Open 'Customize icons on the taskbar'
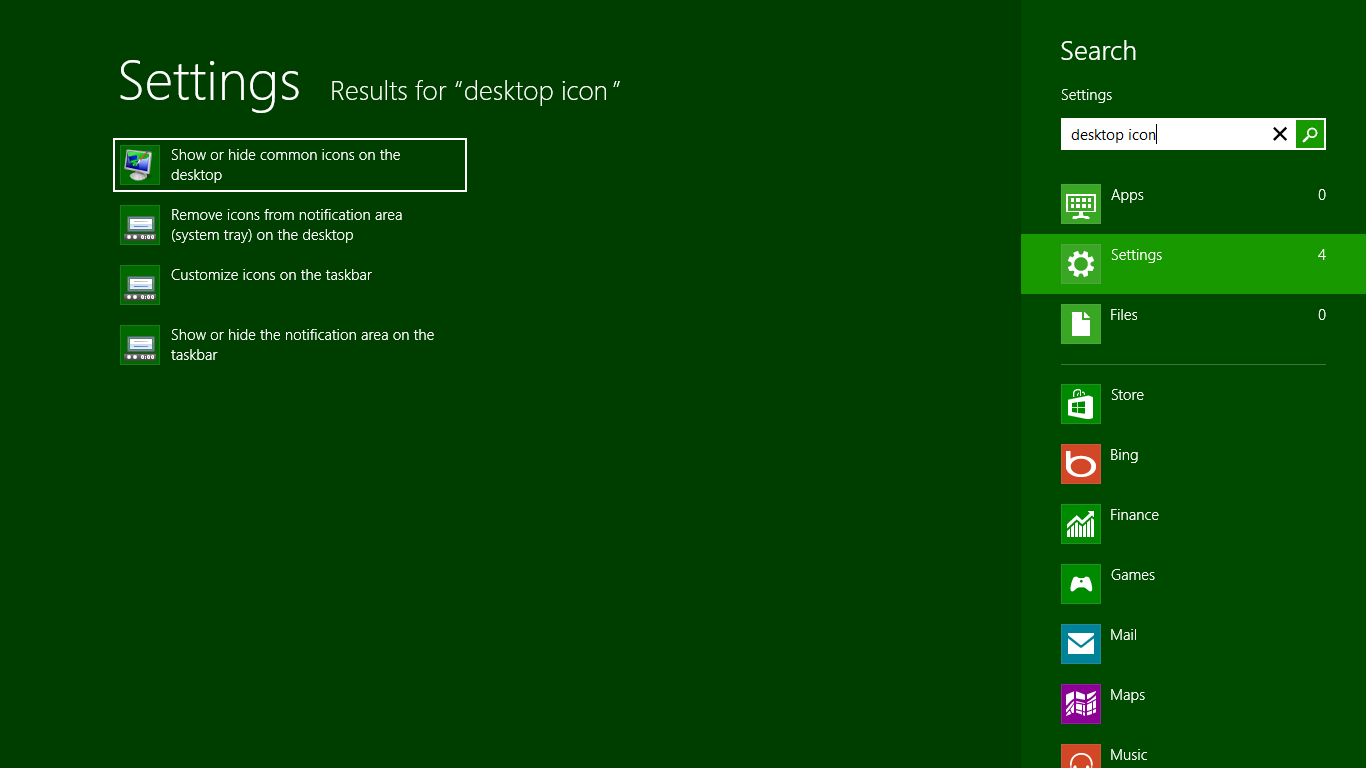 point(270,275)
